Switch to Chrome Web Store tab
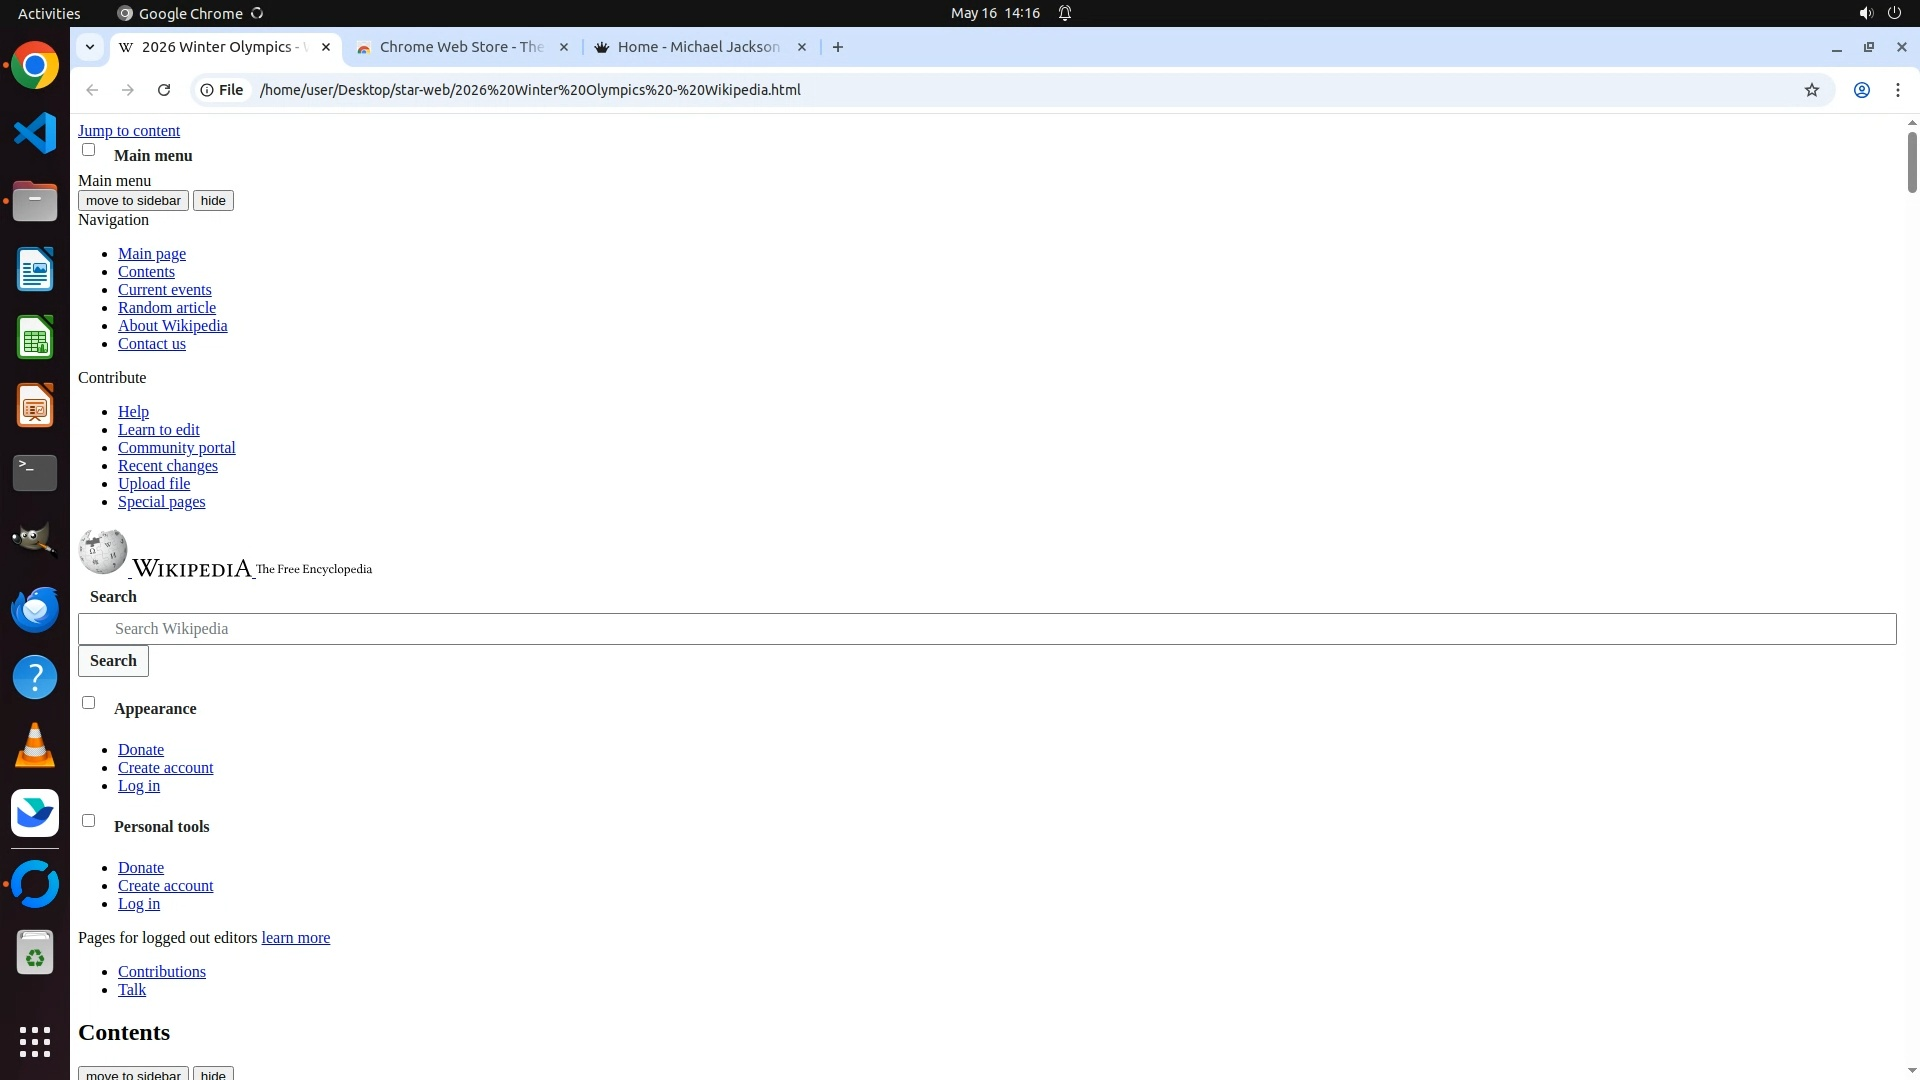Image resolution: width=1920 pixels, height=1080 pixels. coord(460,47)
